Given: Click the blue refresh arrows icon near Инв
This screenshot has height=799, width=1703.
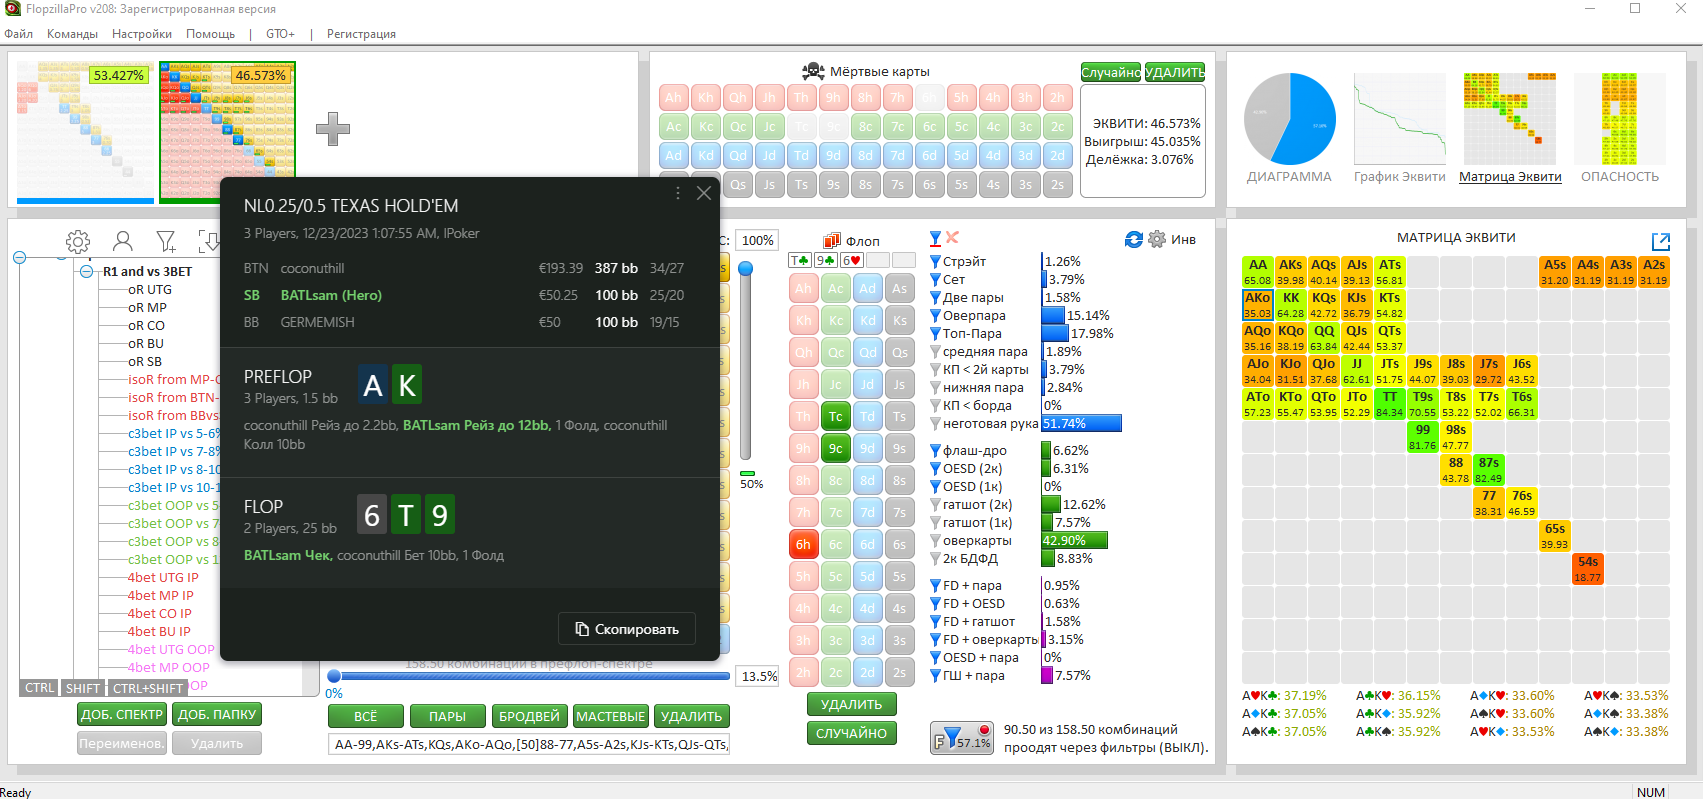Looking at the screenshot, I should [1133, 239].
